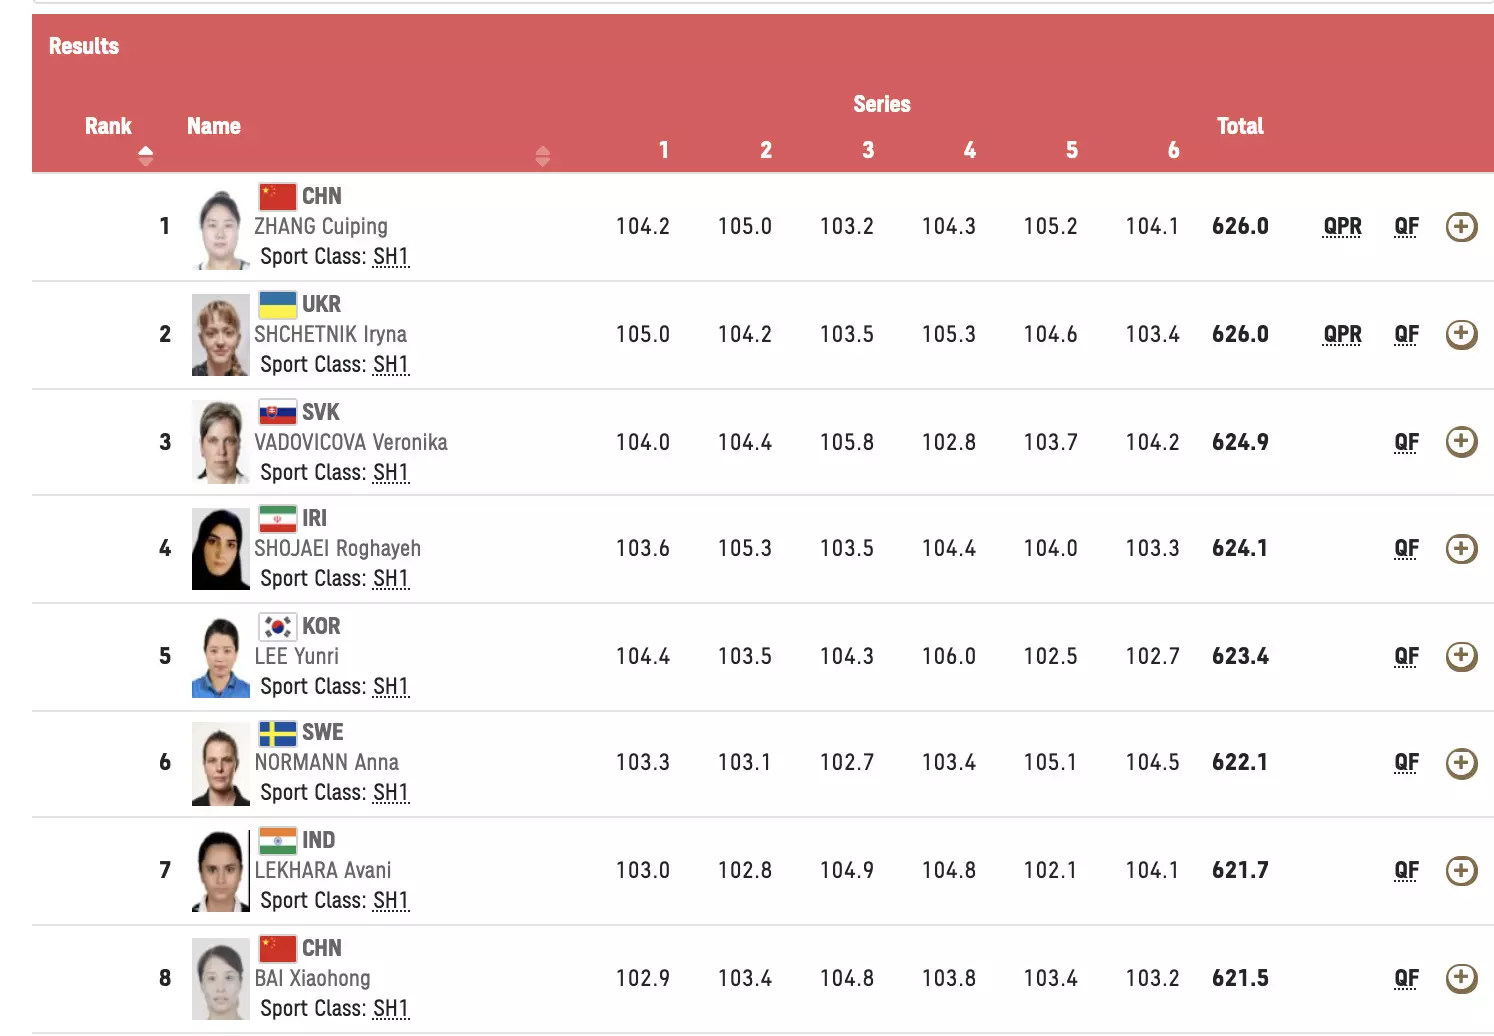
Task: Click the Total column header
Action: click(1240, 126)
